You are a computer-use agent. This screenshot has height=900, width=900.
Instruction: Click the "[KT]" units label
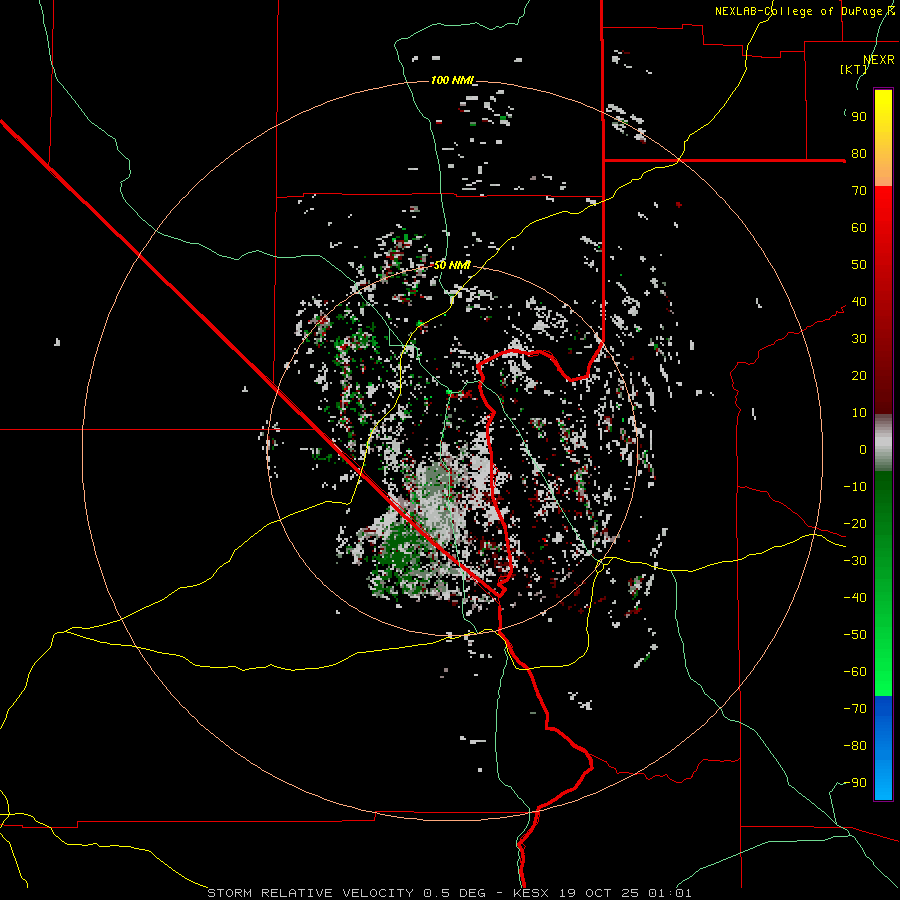[x=853, y=69]
